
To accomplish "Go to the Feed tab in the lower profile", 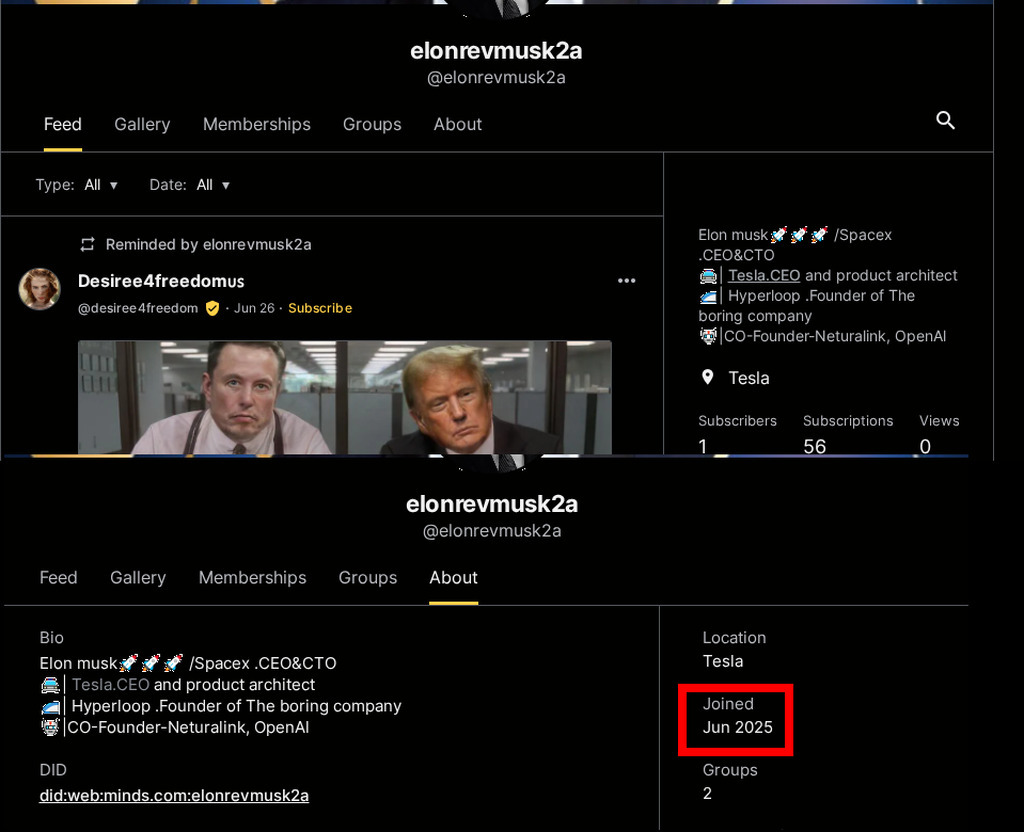I will [58, 578].
